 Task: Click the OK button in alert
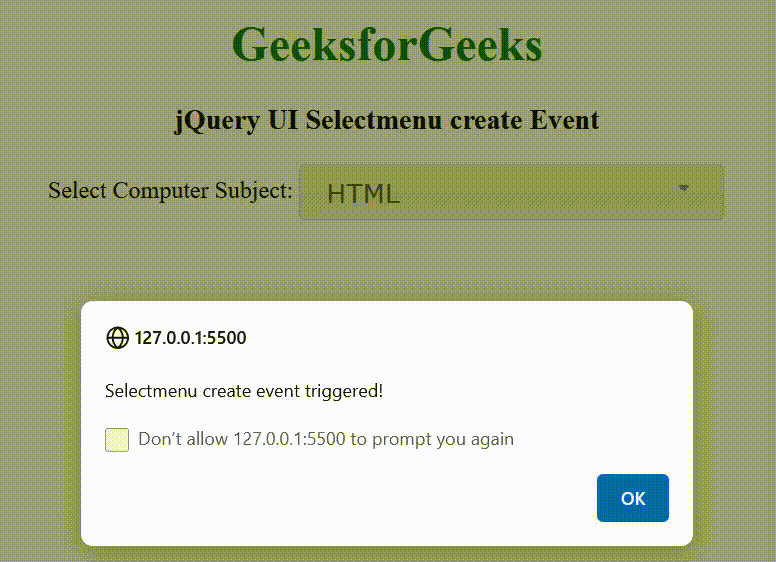click(x=632, y=498)
